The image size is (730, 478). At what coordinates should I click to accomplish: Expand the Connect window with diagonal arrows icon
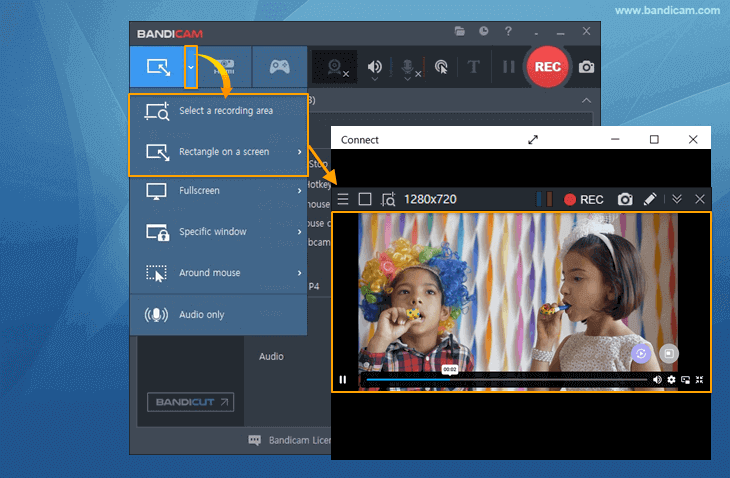tap(533, 140)
